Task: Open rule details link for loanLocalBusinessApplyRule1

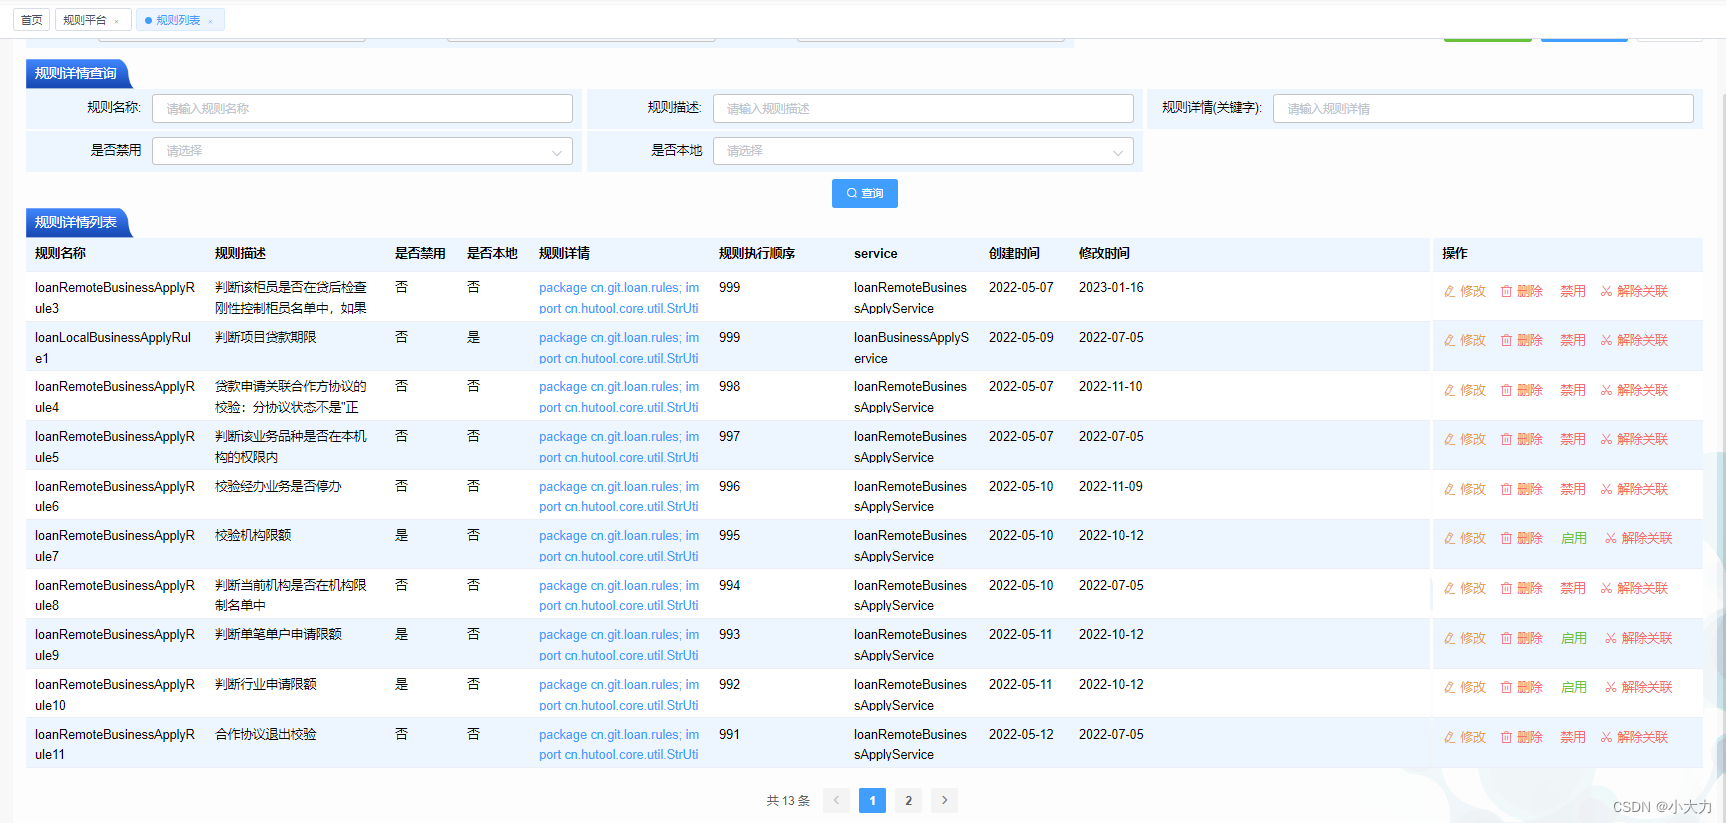Action: (619, 347)
